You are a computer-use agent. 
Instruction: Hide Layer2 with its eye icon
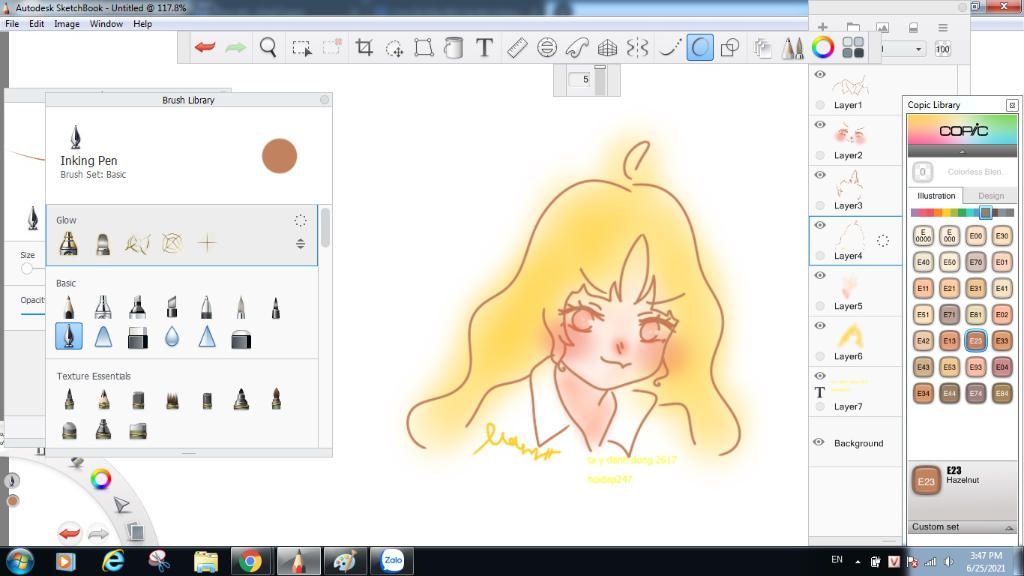tap(820, 125)
